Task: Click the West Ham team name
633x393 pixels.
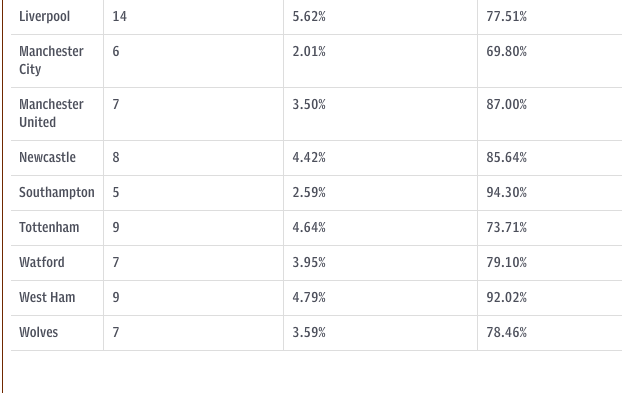Action: (x=47, y=298)
